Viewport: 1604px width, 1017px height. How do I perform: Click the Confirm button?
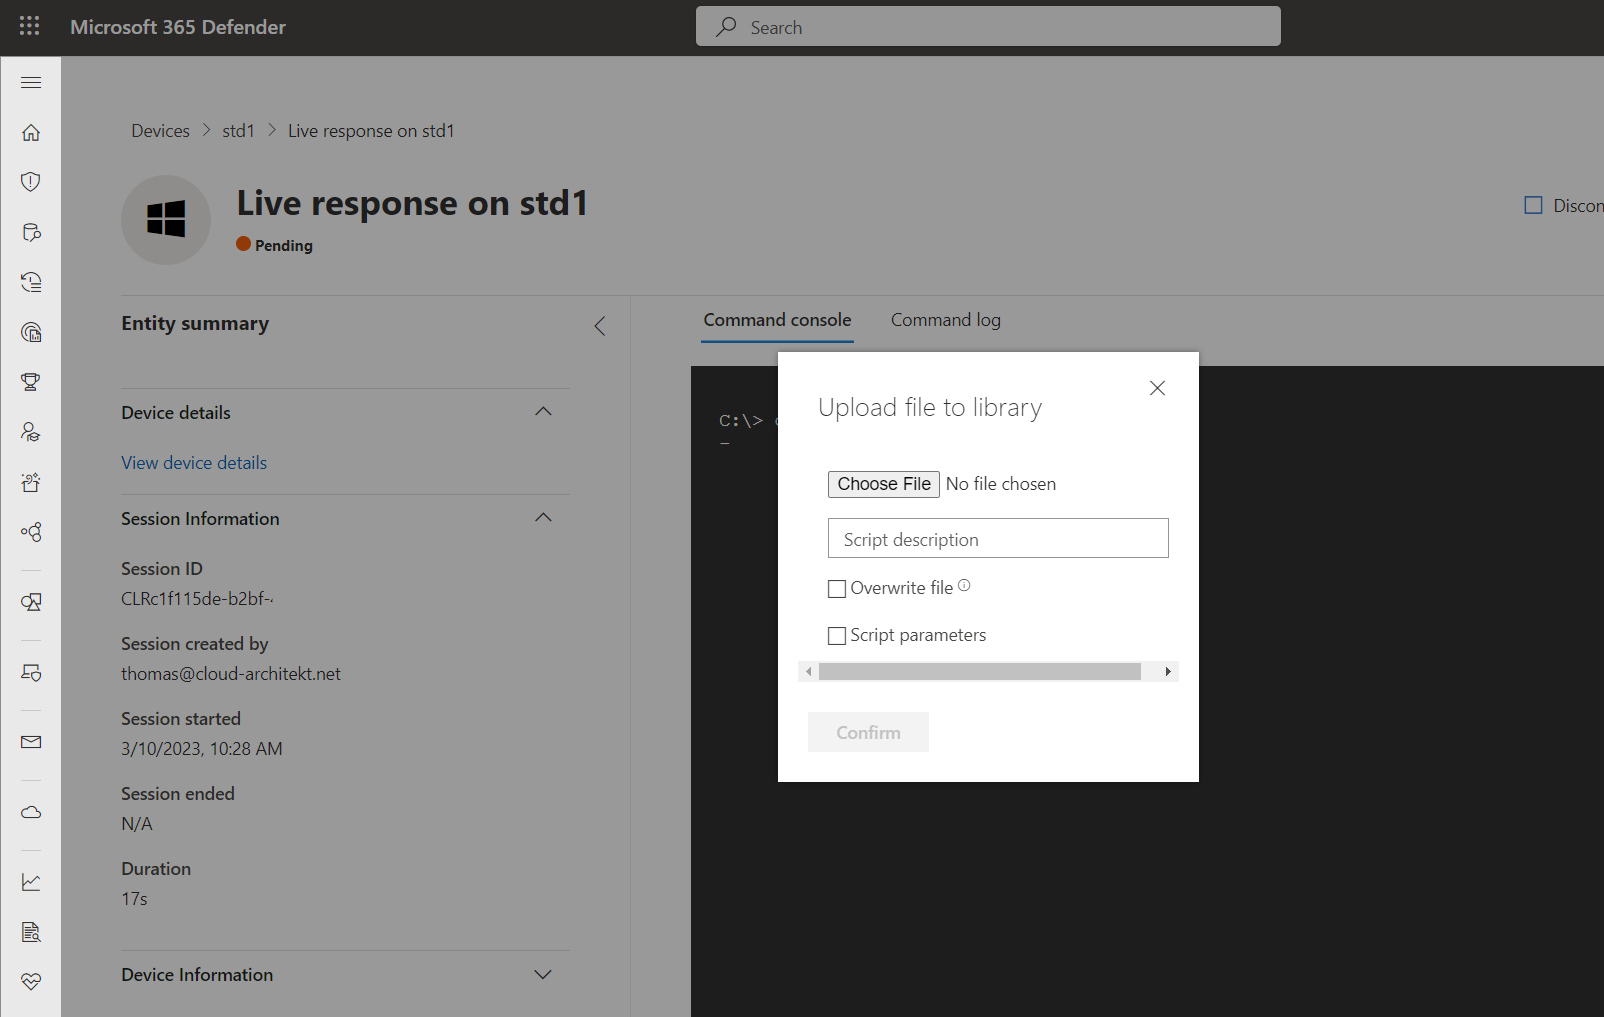(868, 732)
